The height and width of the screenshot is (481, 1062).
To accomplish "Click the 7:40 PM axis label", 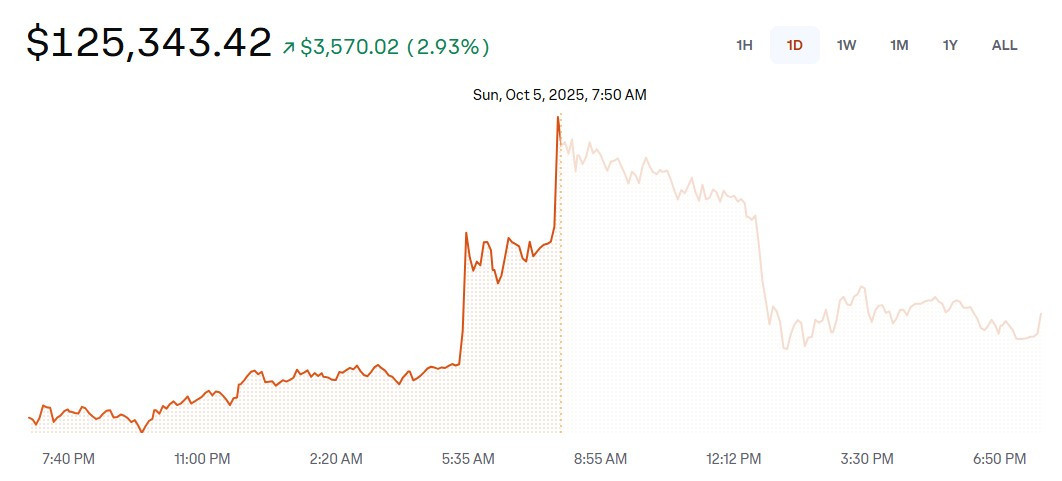I will 69,459.
